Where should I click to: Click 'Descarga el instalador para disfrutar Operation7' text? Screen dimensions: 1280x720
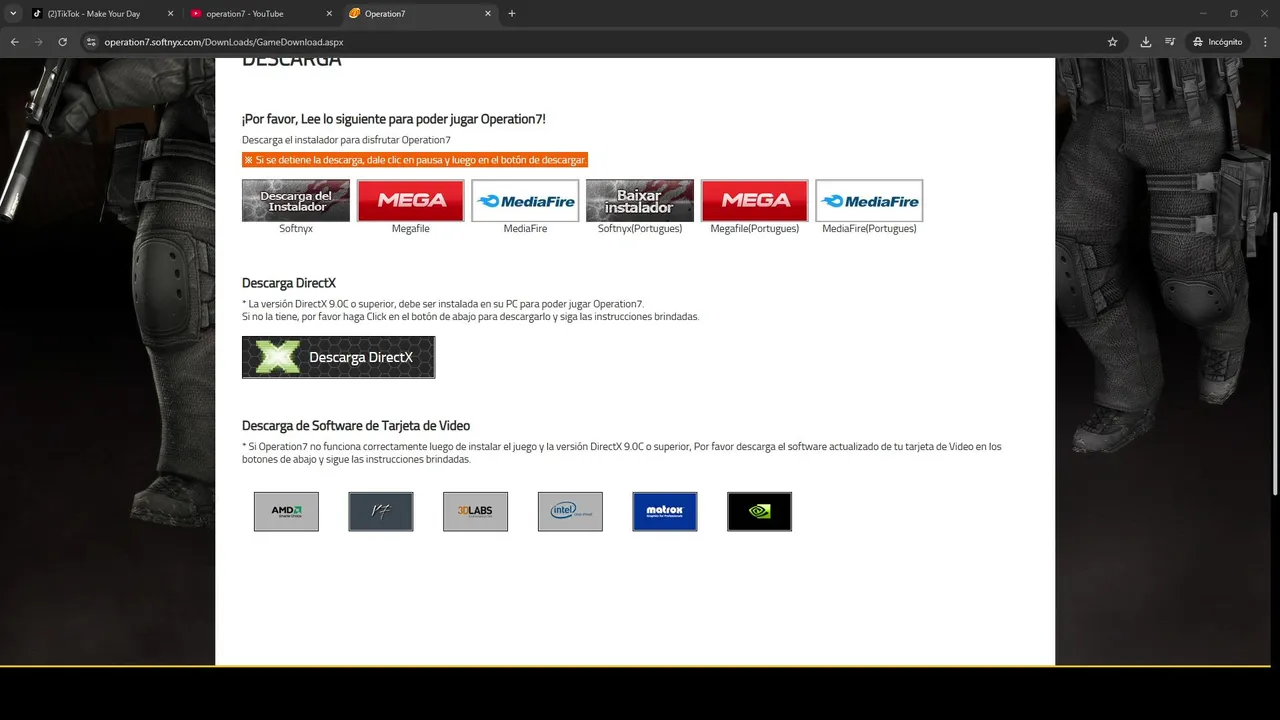[346, 140]
